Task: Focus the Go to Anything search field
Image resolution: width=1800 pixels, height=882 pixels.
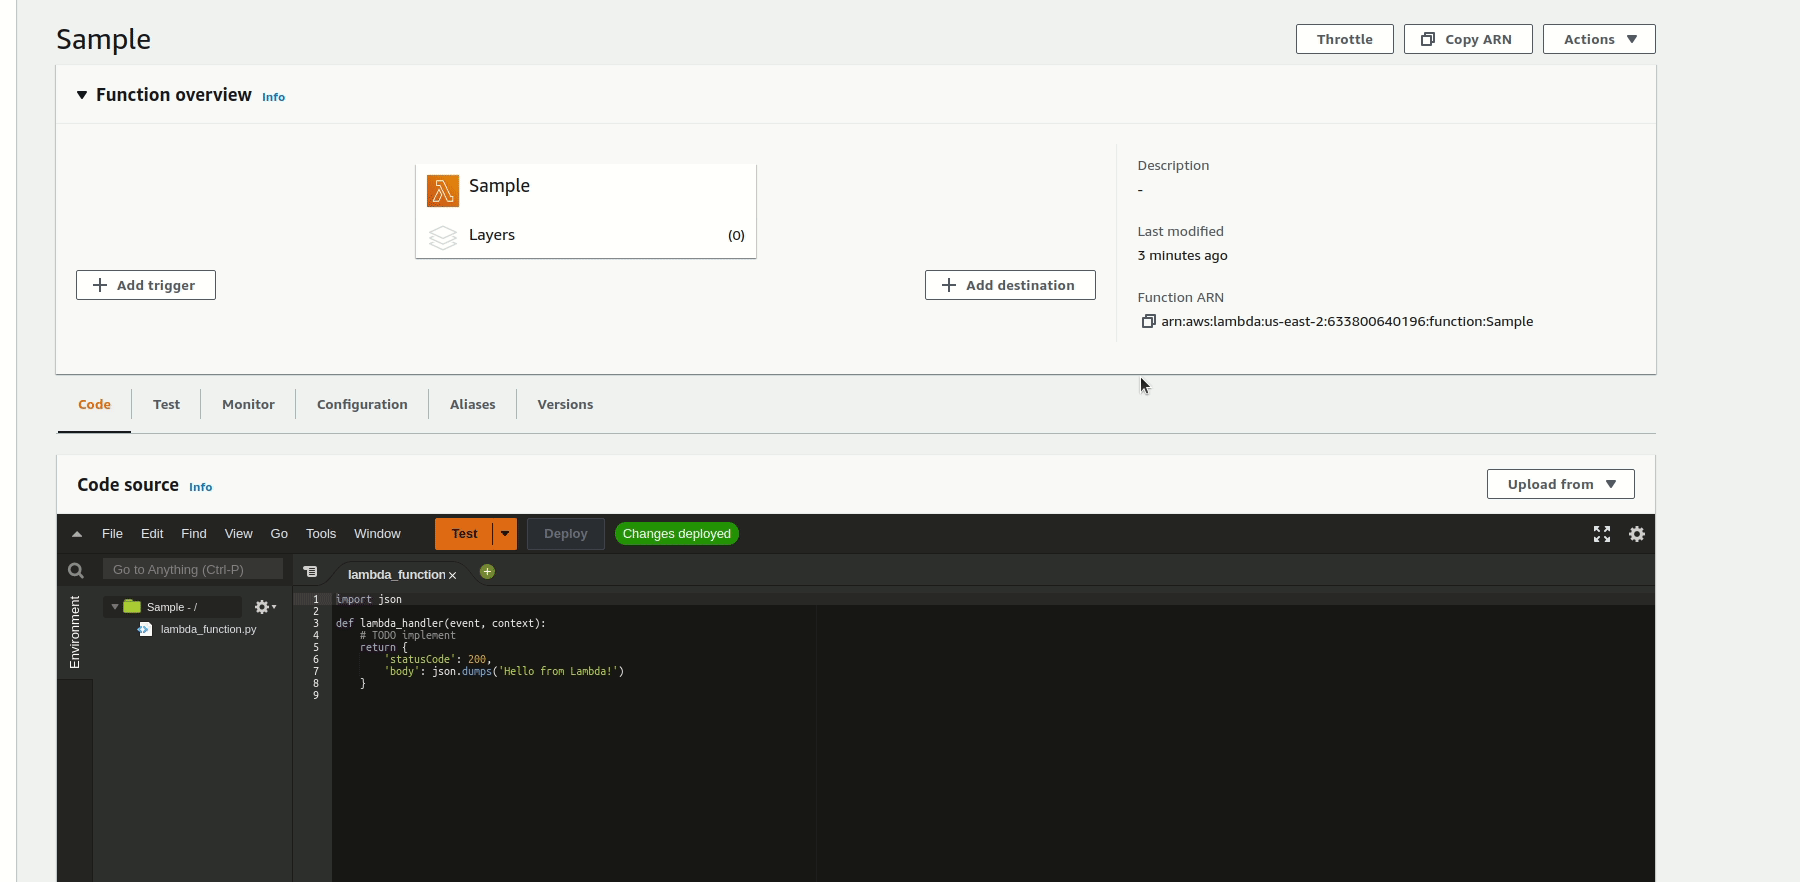Action: (193, 570)
